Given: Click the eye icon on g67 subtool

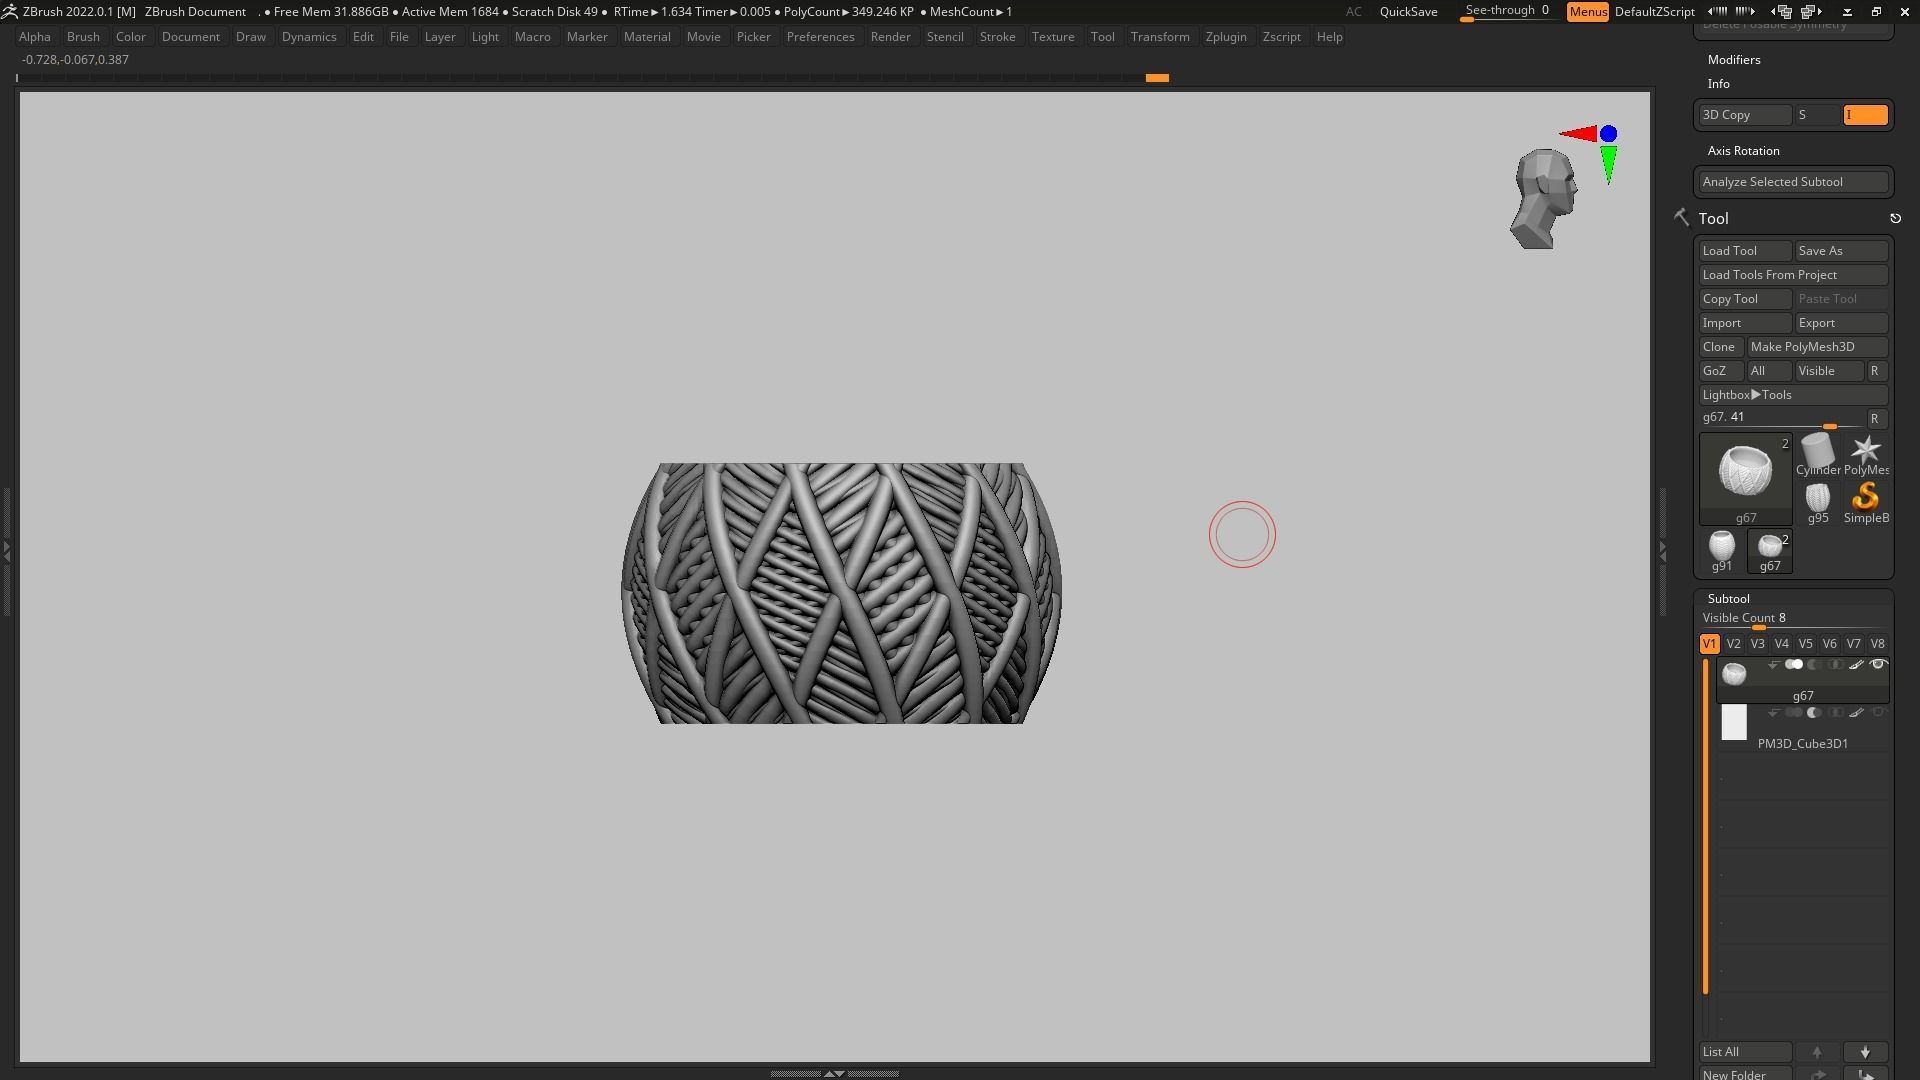Looking at the screenshot, I should tap(1878, 665).
